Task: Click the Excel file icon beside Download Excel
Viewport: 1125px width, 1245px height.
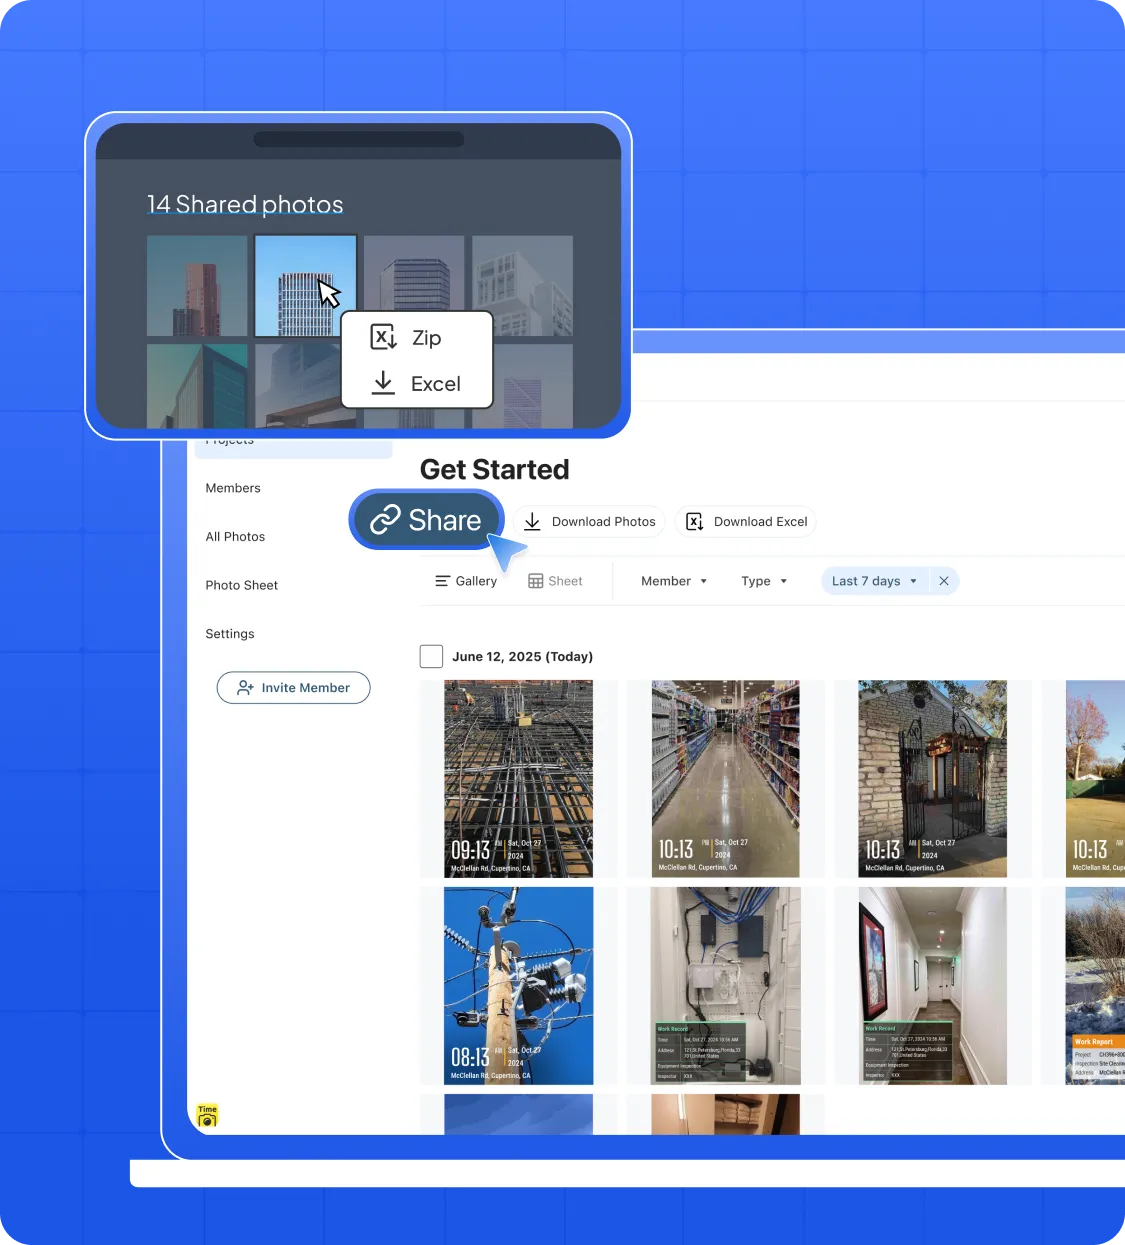Action: click(694, 521)
